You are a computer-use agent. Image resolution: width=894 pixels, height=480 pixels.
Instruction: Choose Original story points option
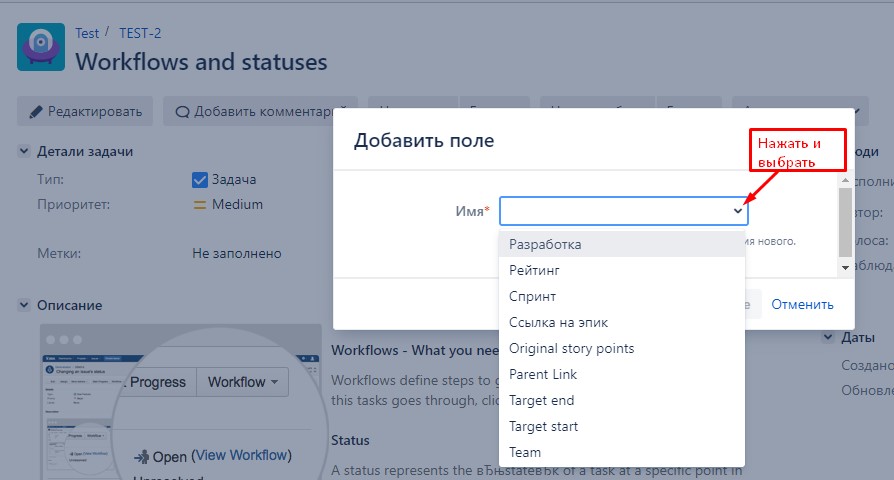pos(621,348)
